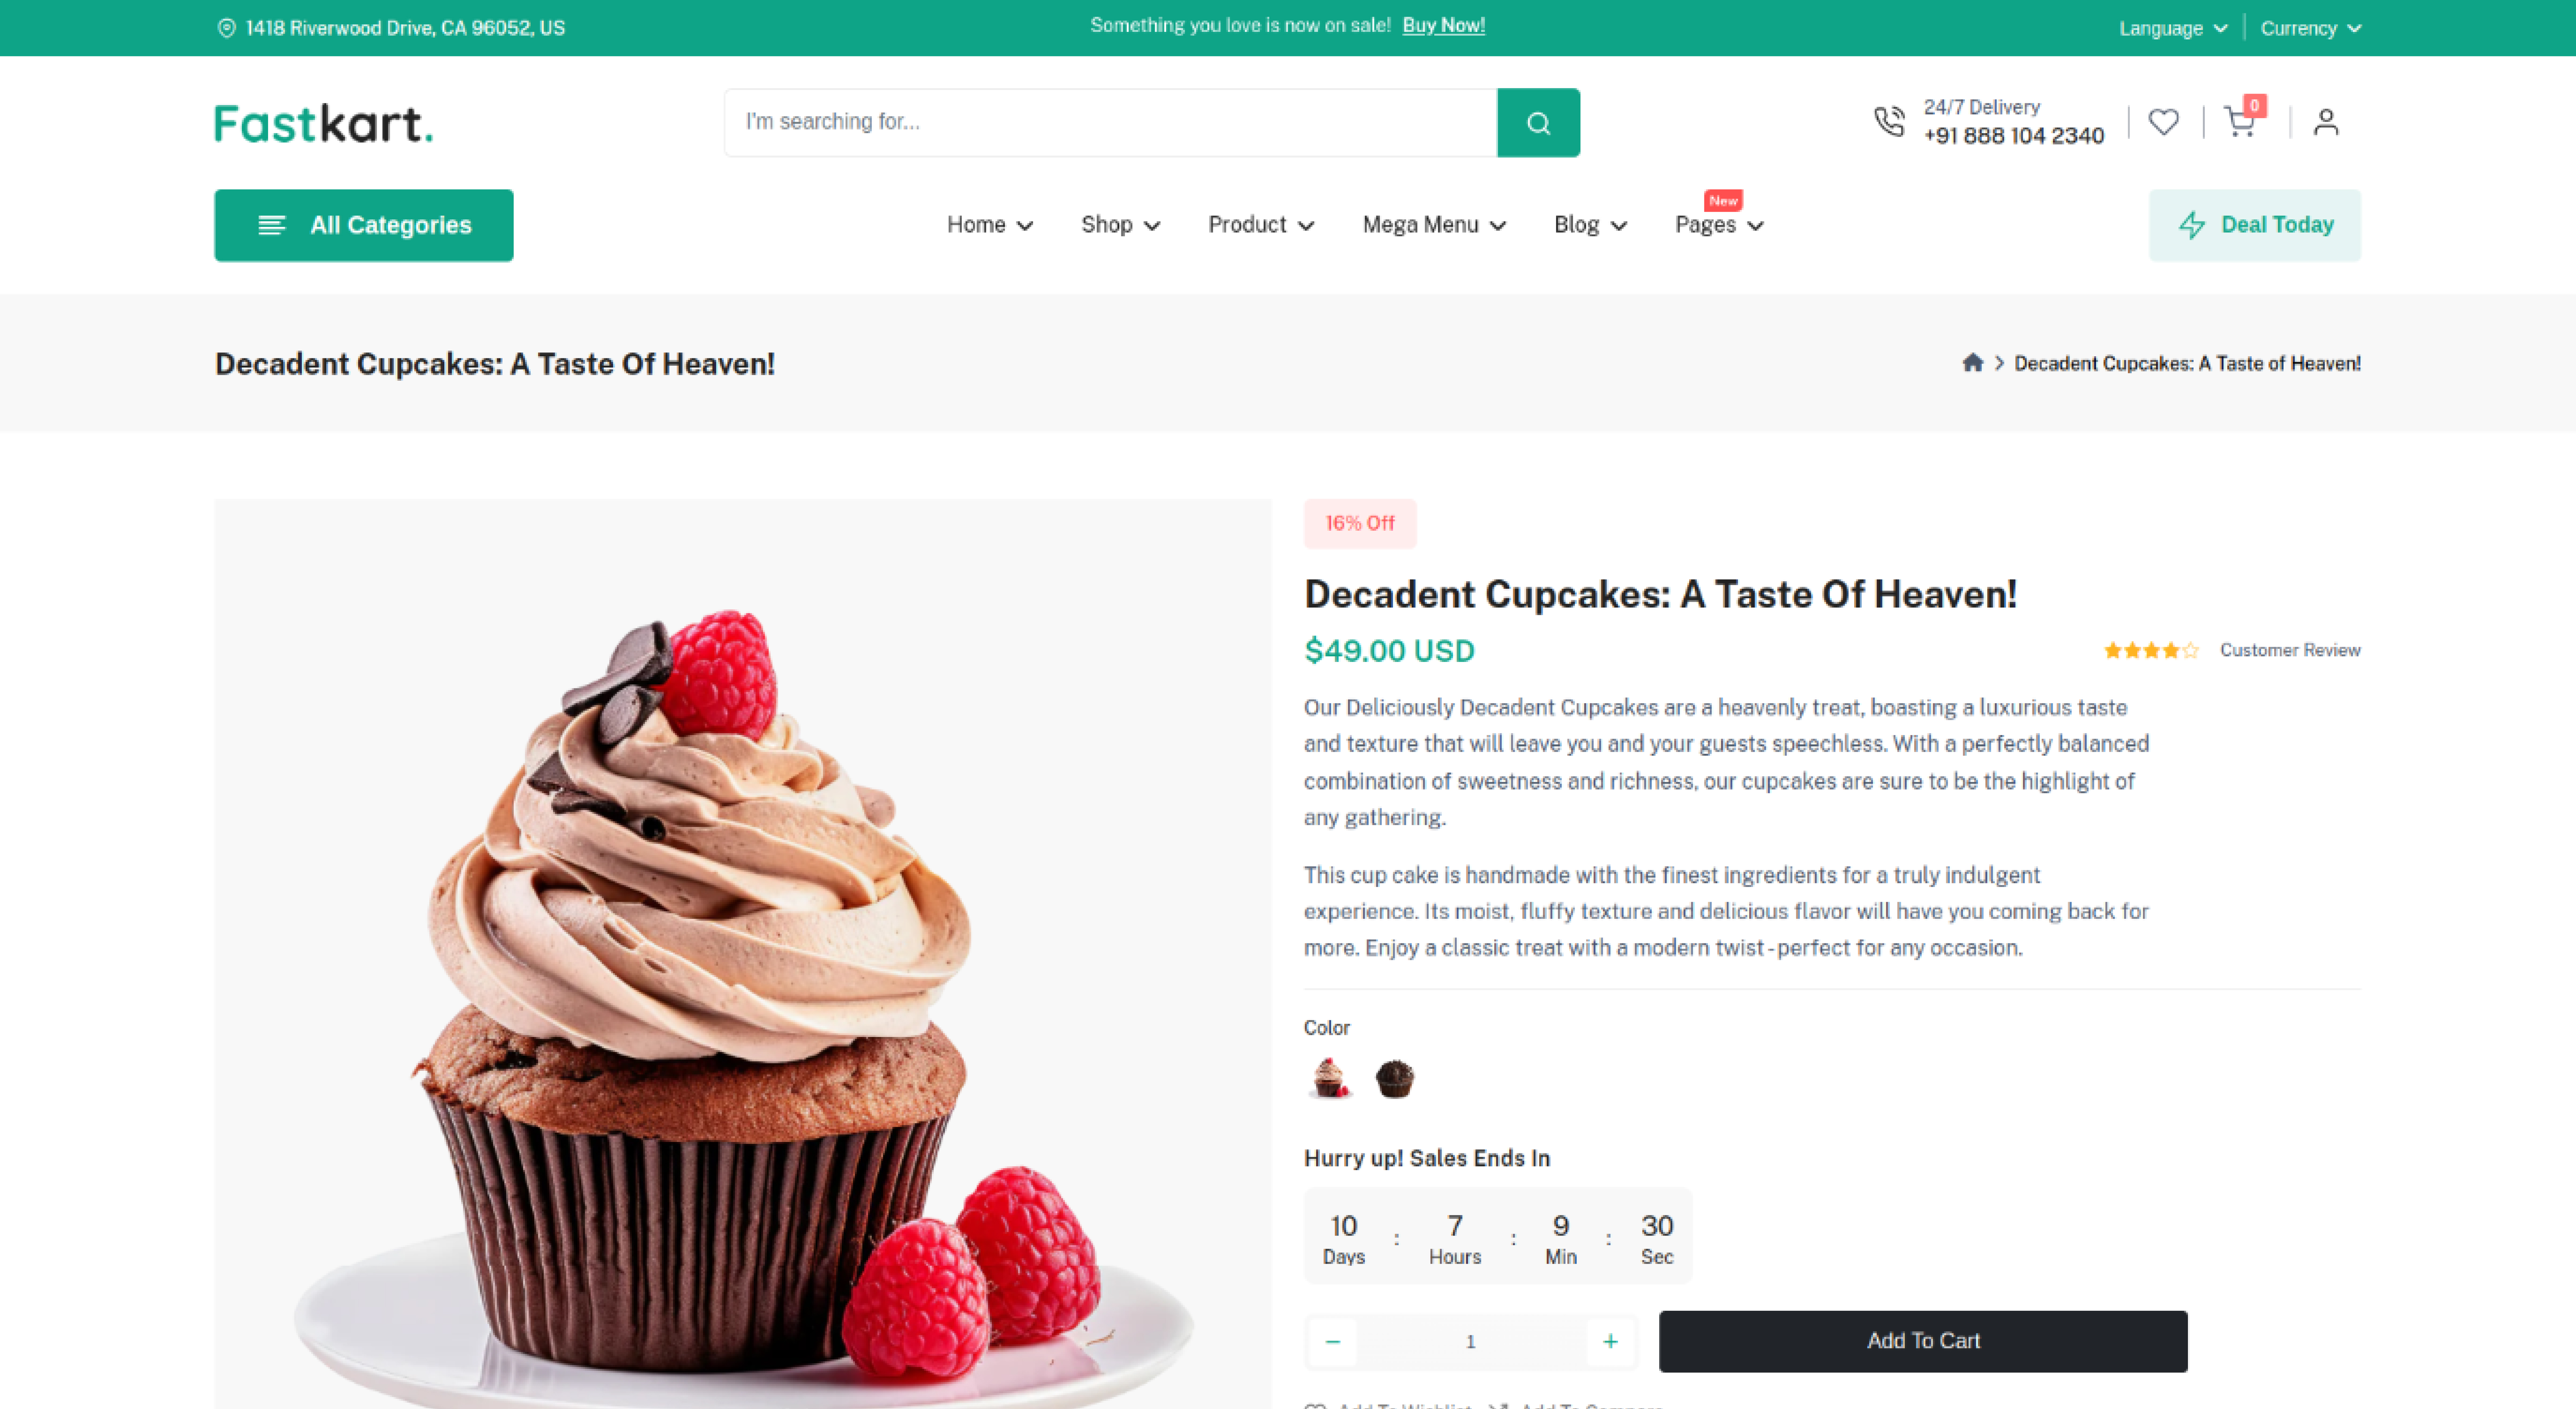The height and width of the screenshot is (1409, 2576).
Task: Open the All Categories menu
Action: [x=364, y=225]
